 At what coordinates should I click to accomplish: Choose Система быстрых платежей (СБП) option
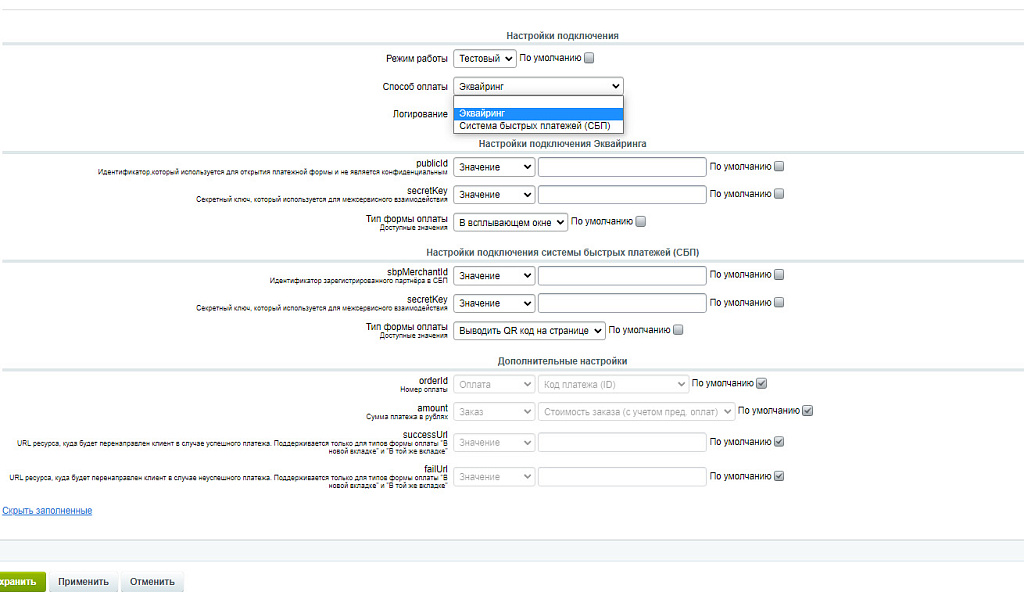point(538,126)
